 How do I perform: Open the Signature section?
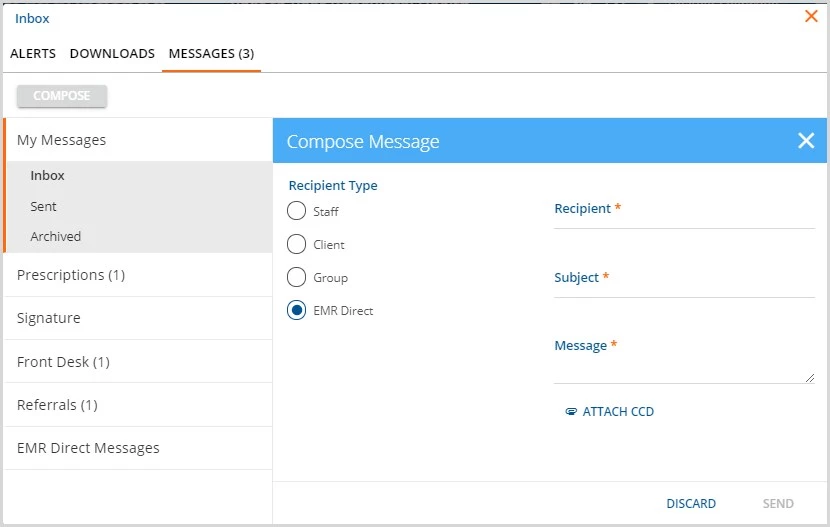138,318
